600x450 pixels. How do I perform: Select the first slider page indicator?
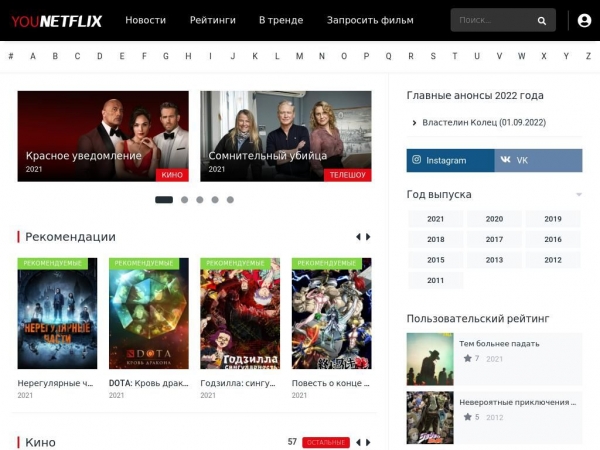(164, 200)
